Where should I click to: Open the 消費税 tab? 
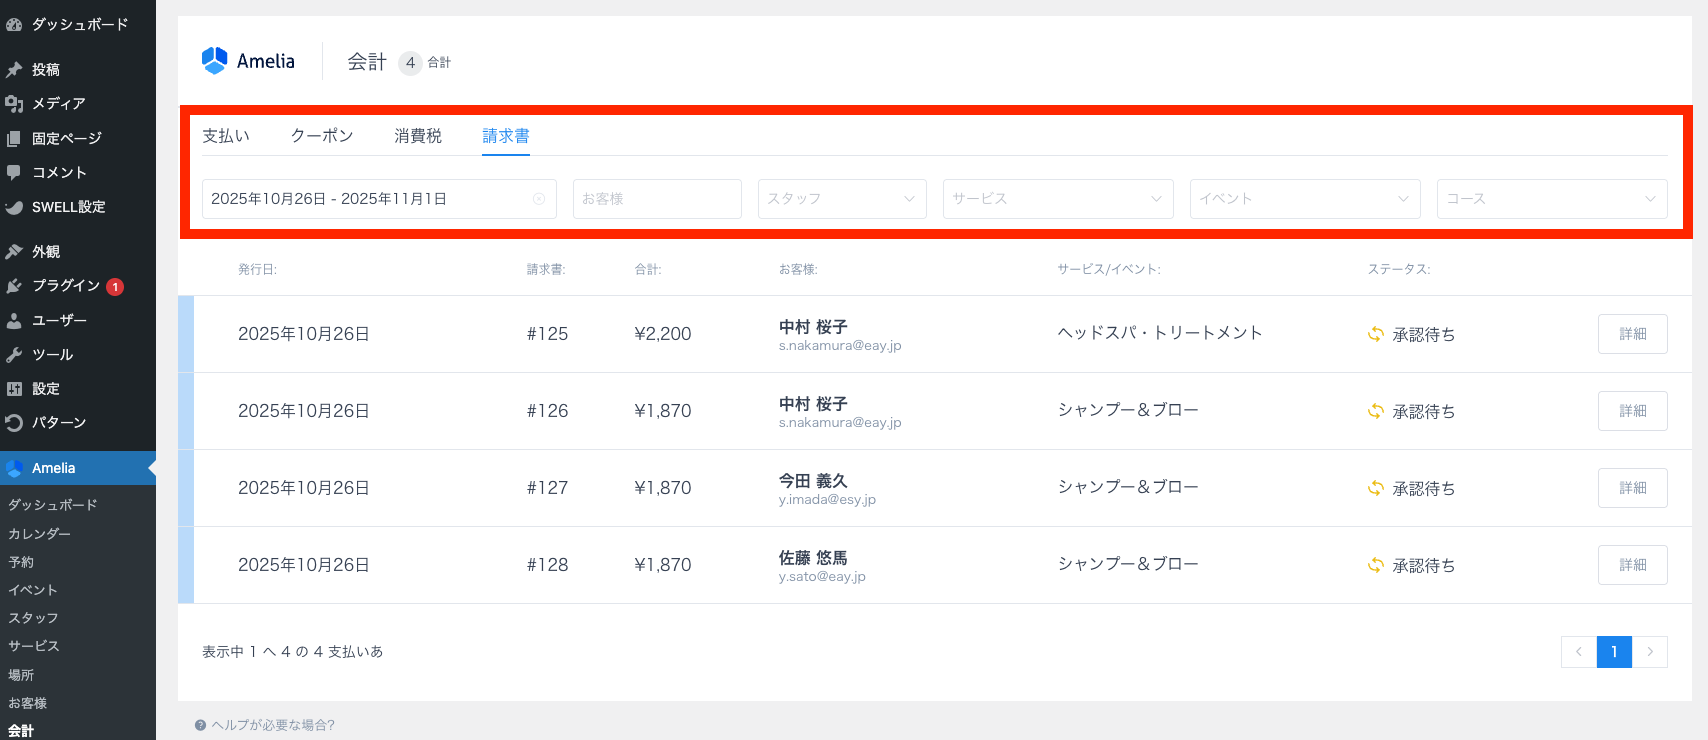tap(418, 136)
